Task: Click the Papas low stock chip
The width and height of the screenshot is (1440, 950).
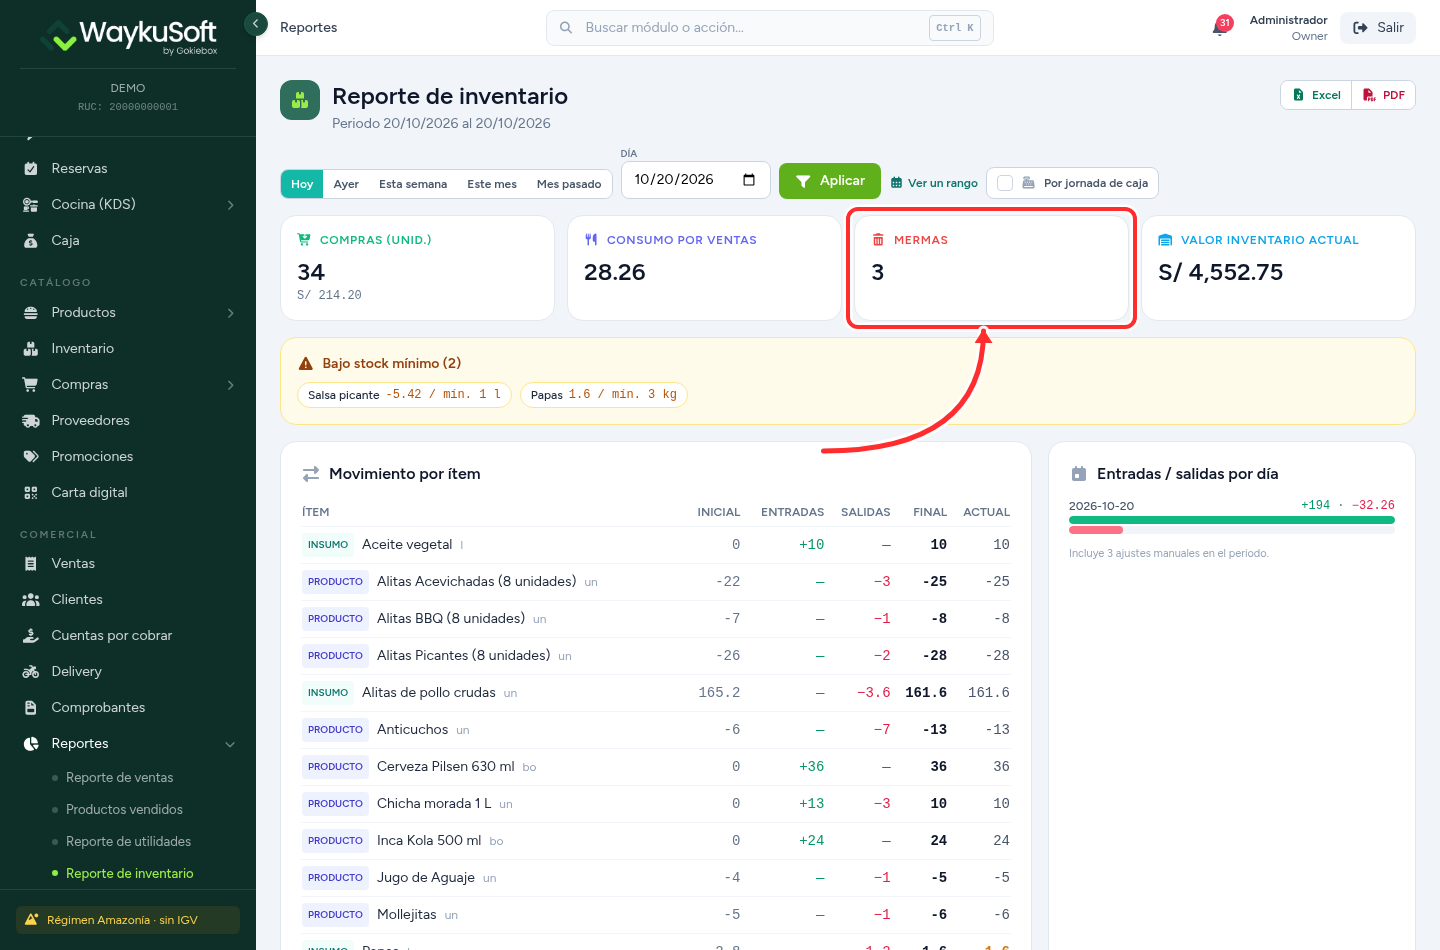Action: click(x=604, y=395)
